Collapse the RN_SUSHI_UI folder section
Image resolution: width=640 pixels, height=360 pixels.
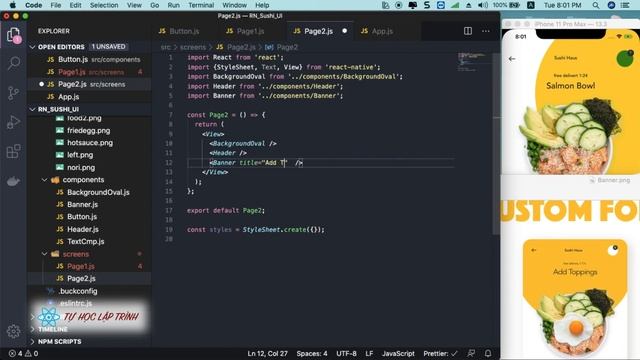[33, 109]
